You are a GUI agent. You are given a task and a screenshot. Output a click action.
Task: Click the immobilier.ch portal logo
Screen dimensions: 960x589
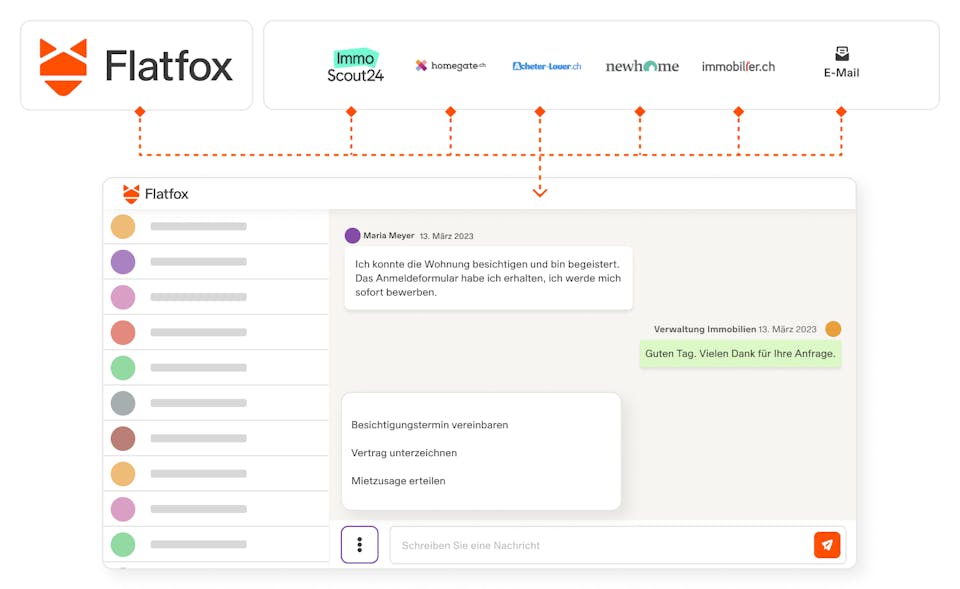click(737, 65)
